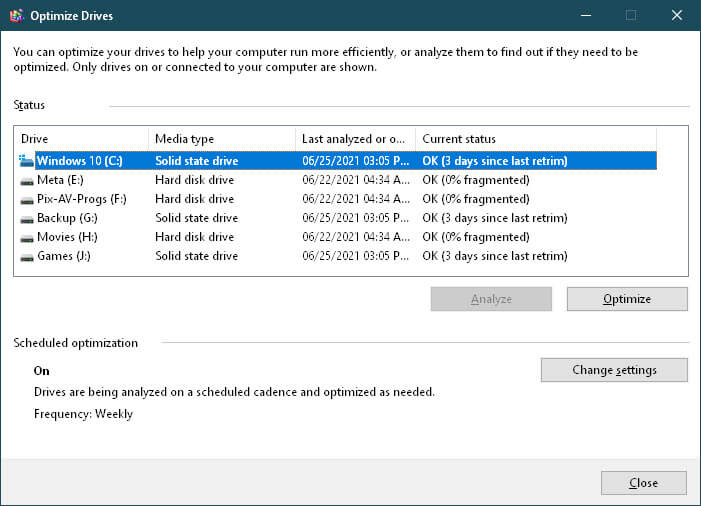701x506 pixels.
Task: Click current status of Windows 10 (C:) row
Action: click(x=495, y=161)
